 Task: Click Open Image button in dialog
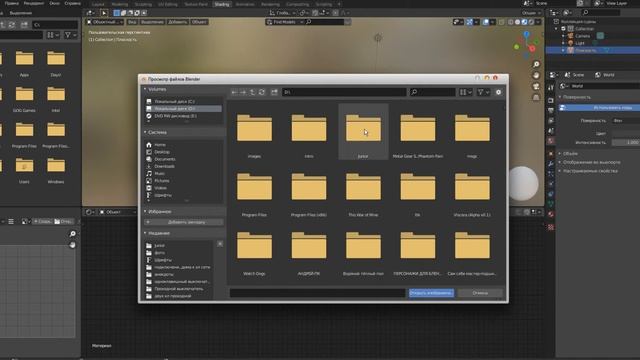point(431,293)
